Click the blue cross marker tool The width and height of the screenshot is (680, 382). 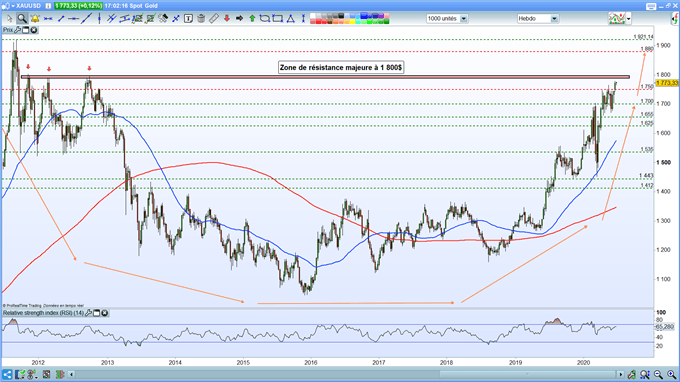[x=176, y=19]
